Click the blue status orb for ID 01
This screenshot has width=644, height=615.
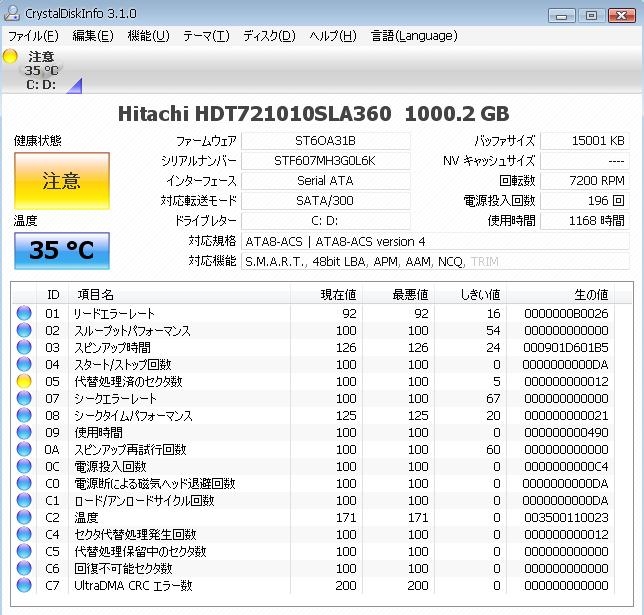24,313
